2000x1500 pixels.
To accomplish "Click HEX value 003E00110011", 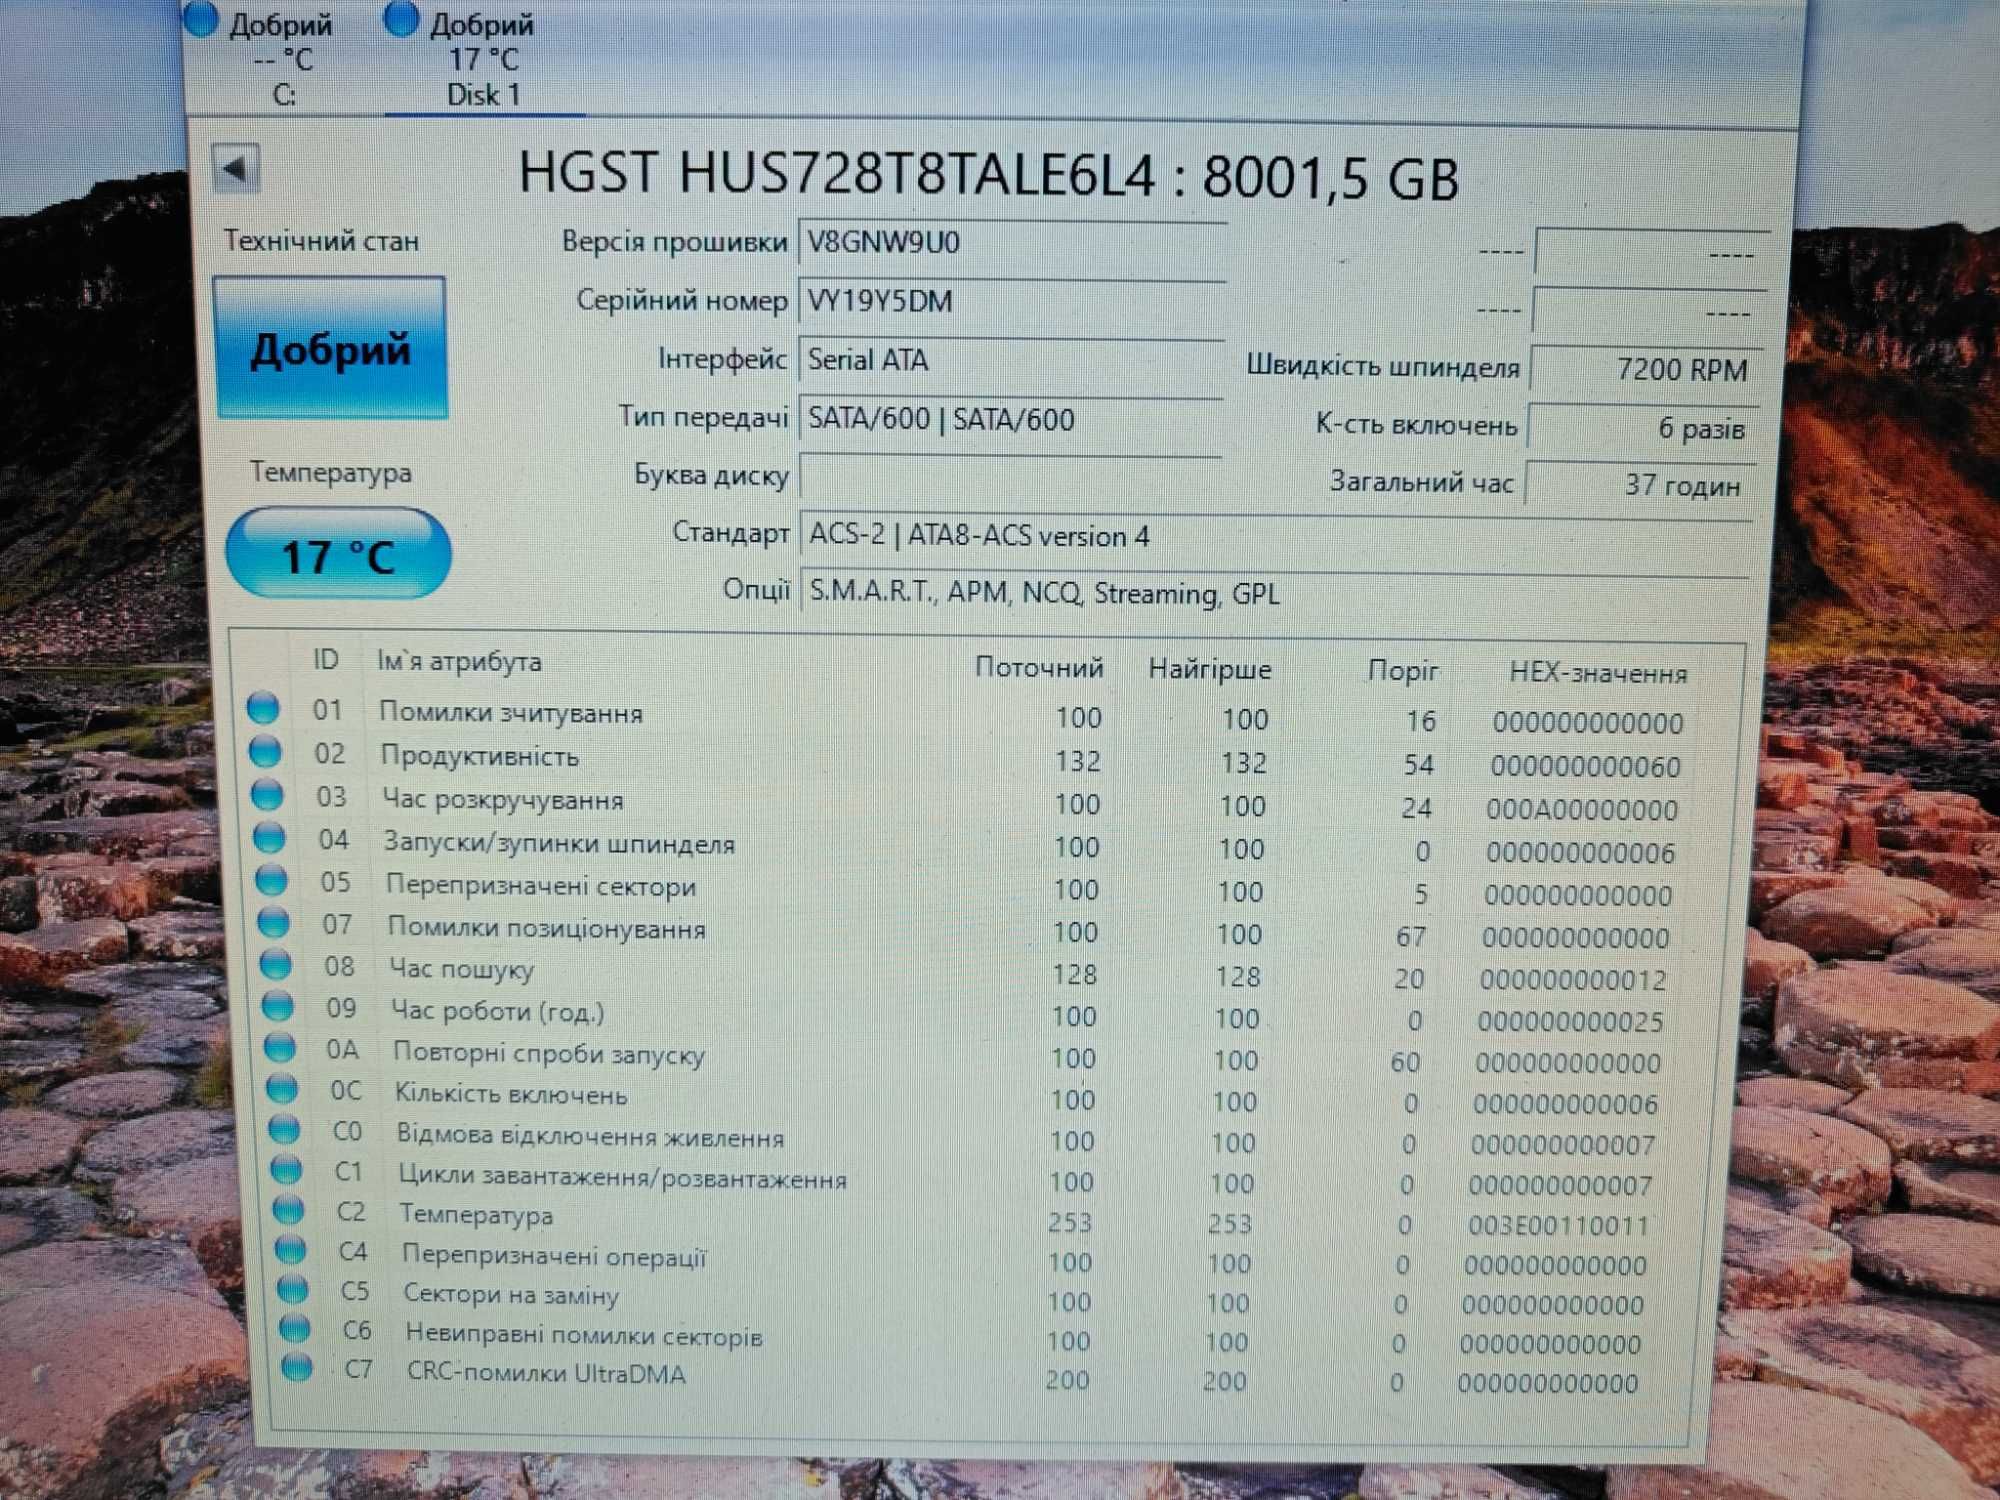I will [x=1558, y=1225].
